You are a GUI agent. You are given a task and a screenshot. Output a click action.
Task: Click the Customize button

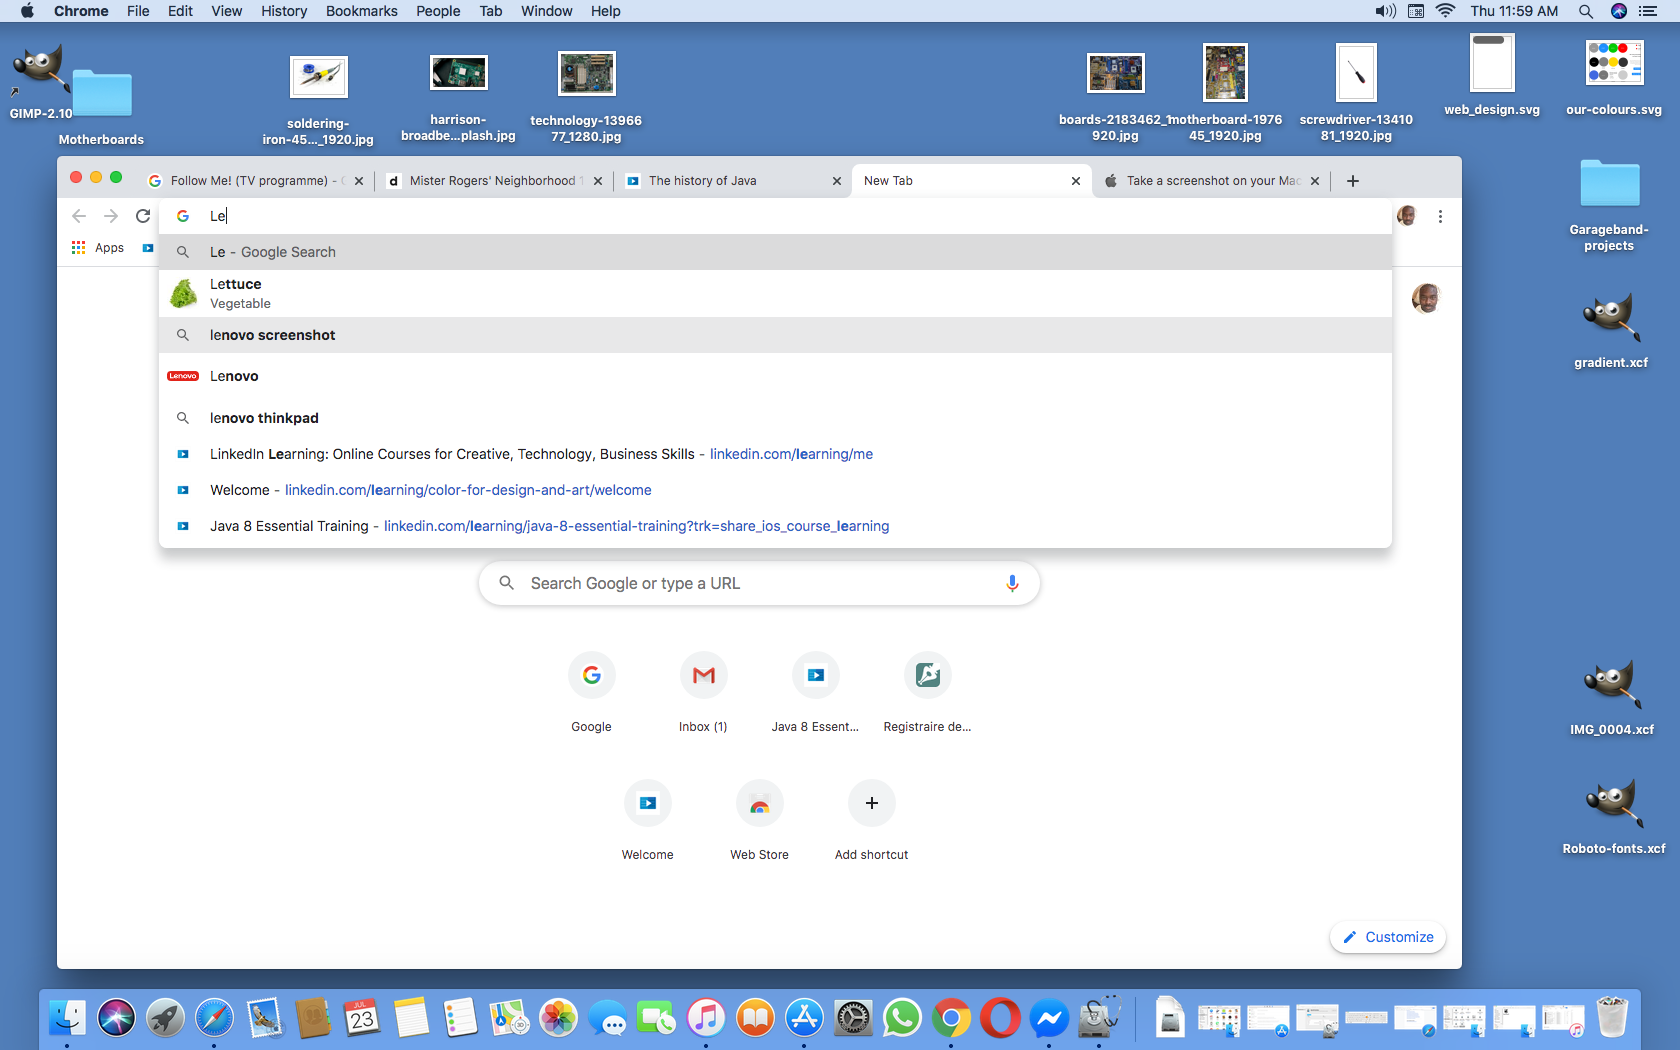1388,937
